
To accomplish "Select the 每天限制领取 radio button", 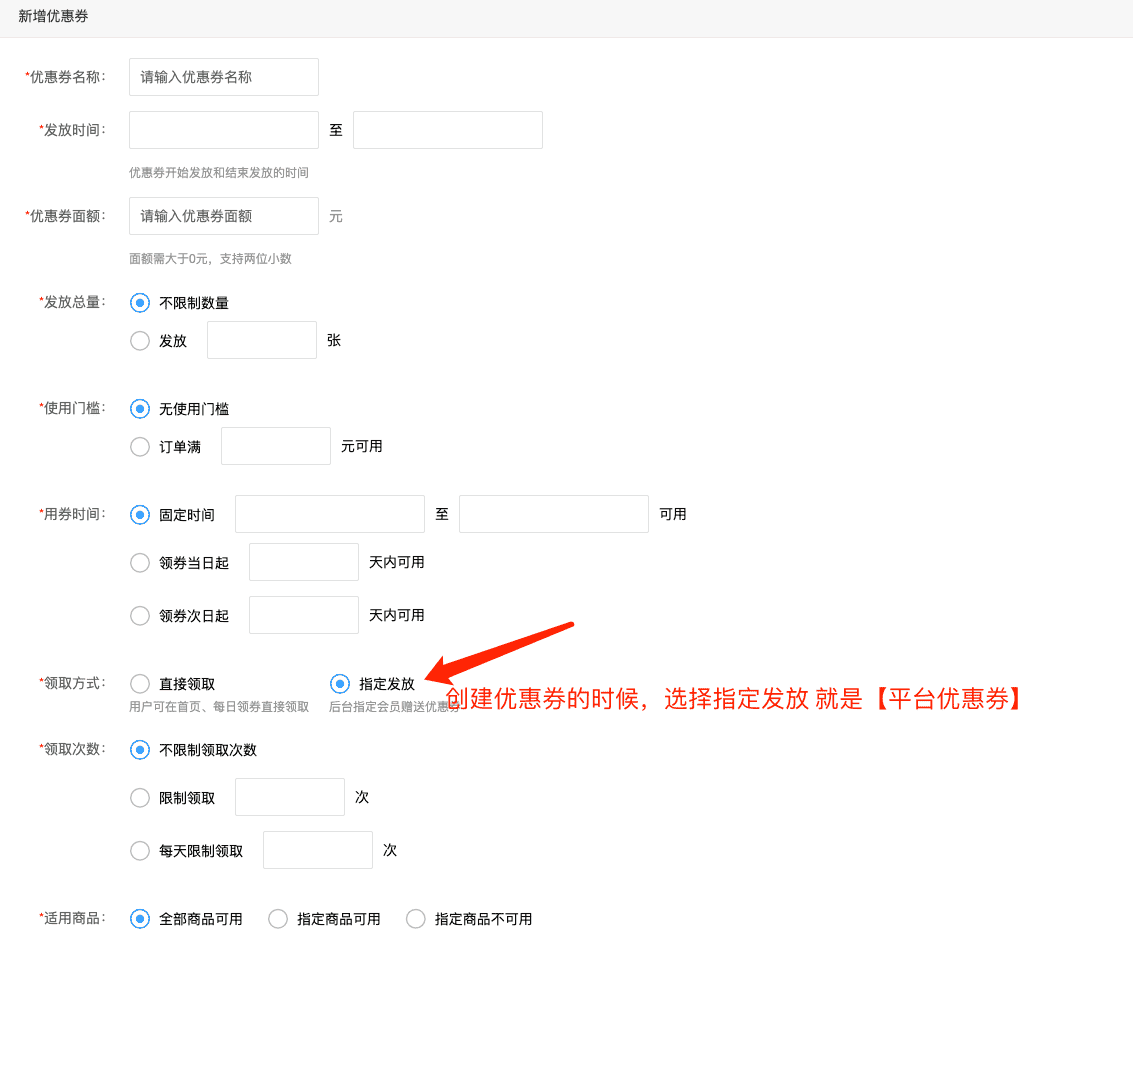I will point(140,851).
